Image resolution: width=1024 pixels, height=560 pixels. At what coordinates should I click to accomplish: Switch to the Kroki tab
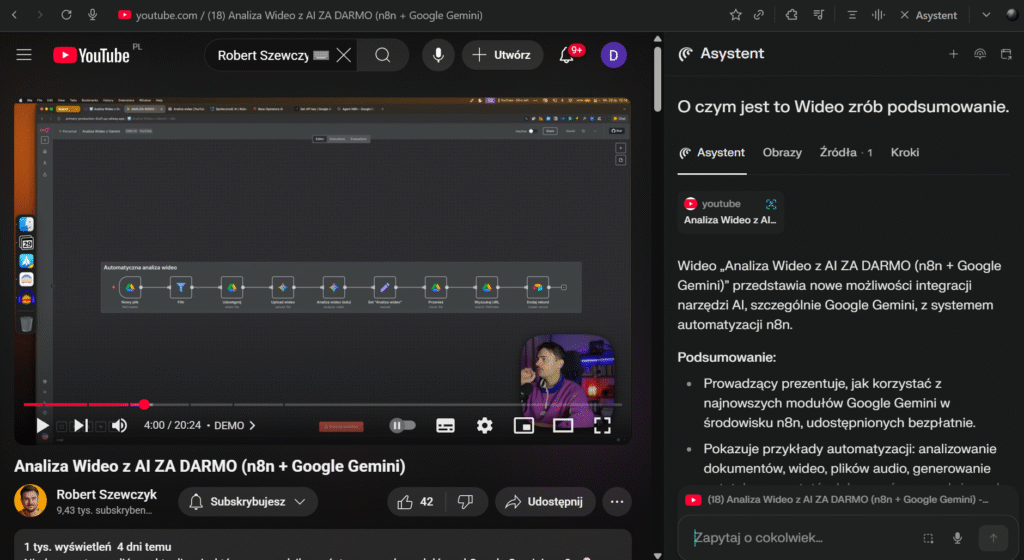[905, 153]
